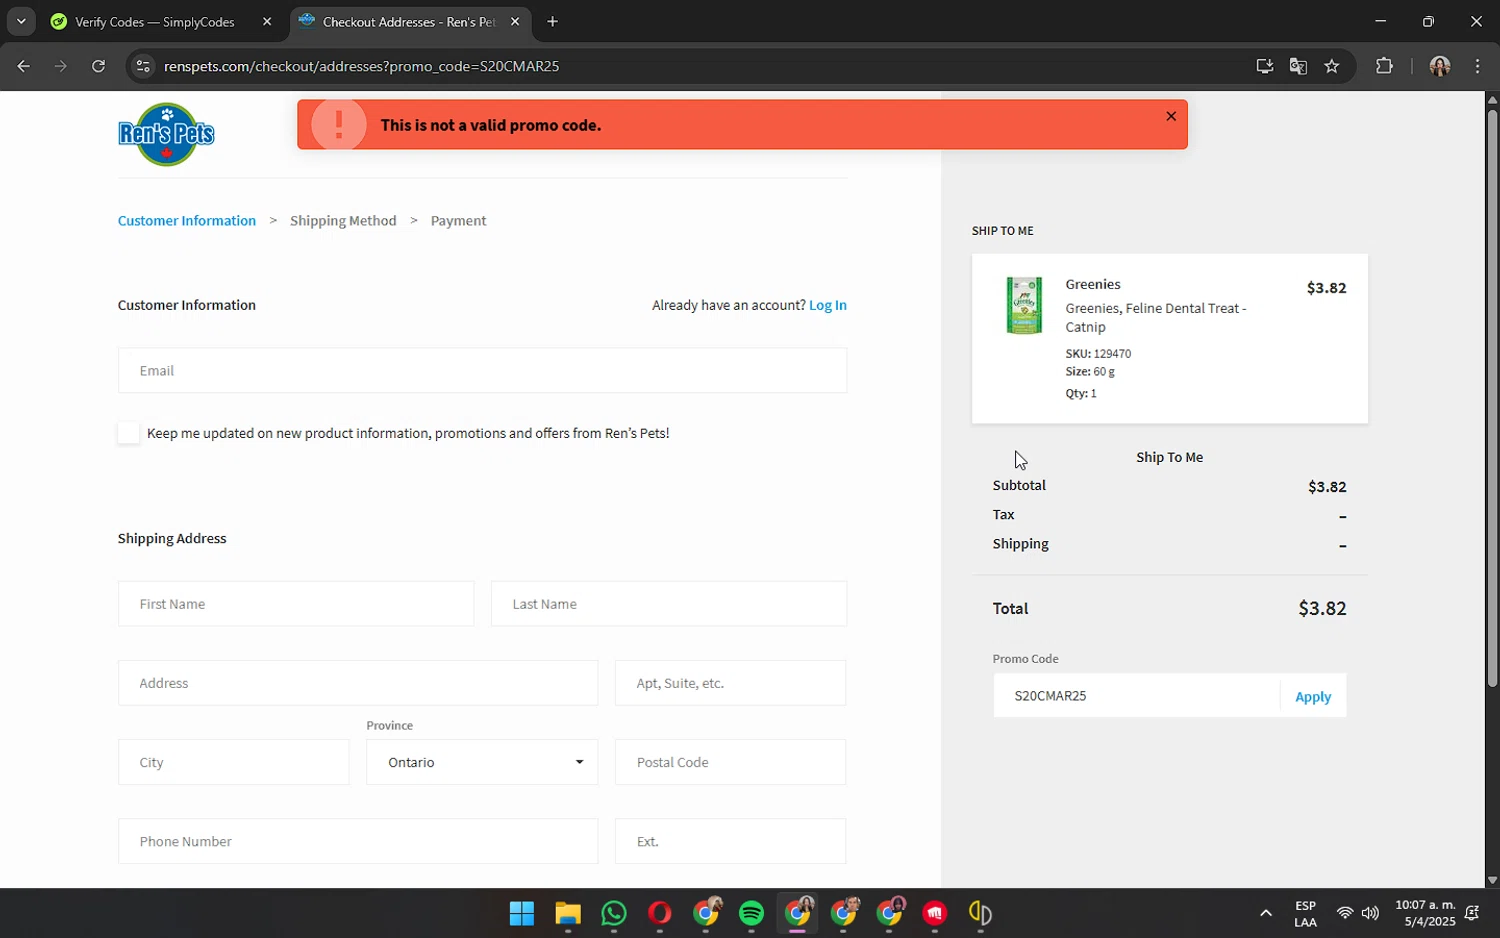This screenshot has width=1500, height=938.
Task: Open Chrome three-dot menu
Action: pyautogui.click(x=1477, y=66)
